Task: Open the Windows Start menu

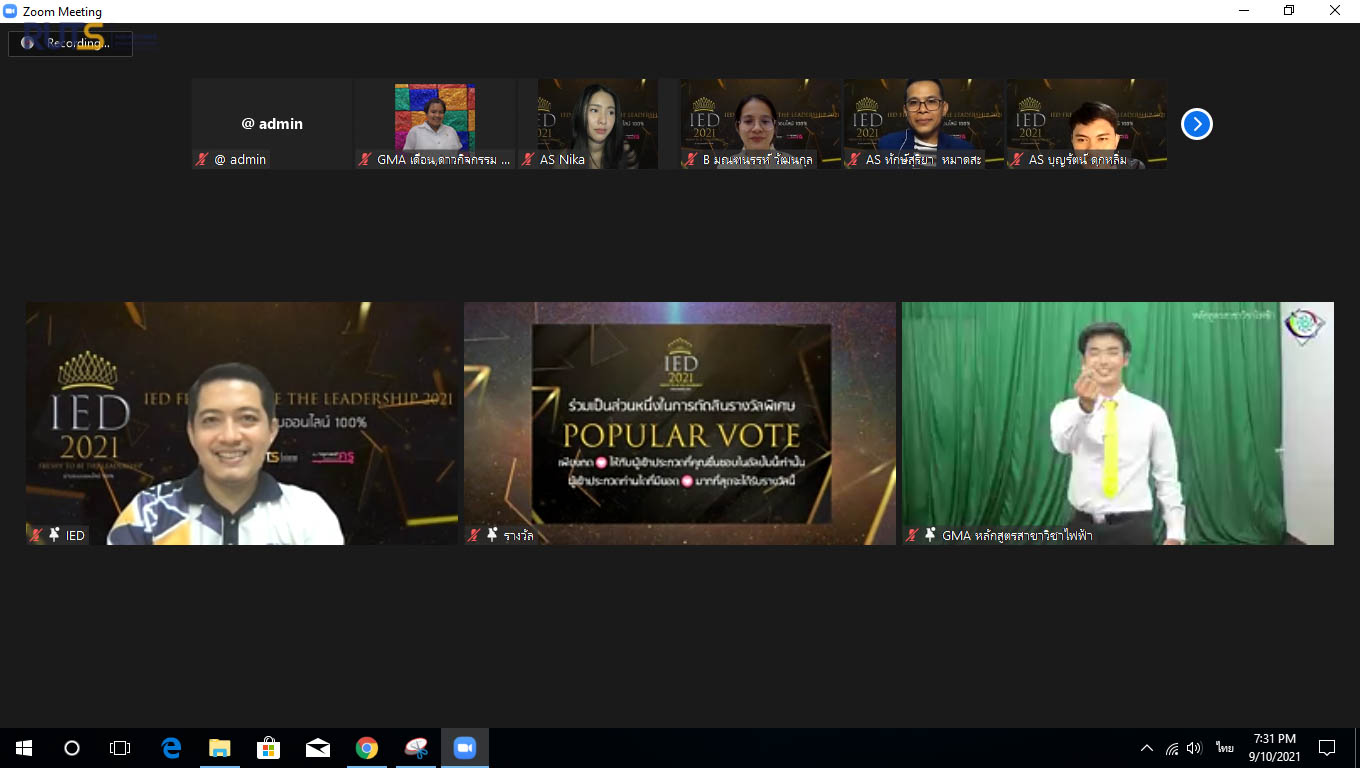Action: click(24, 748)
